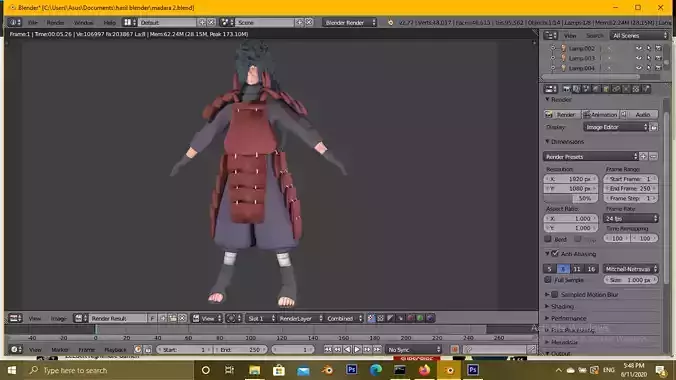Toggle Lamp.002 selectability cursor icon

click(648, 48)
